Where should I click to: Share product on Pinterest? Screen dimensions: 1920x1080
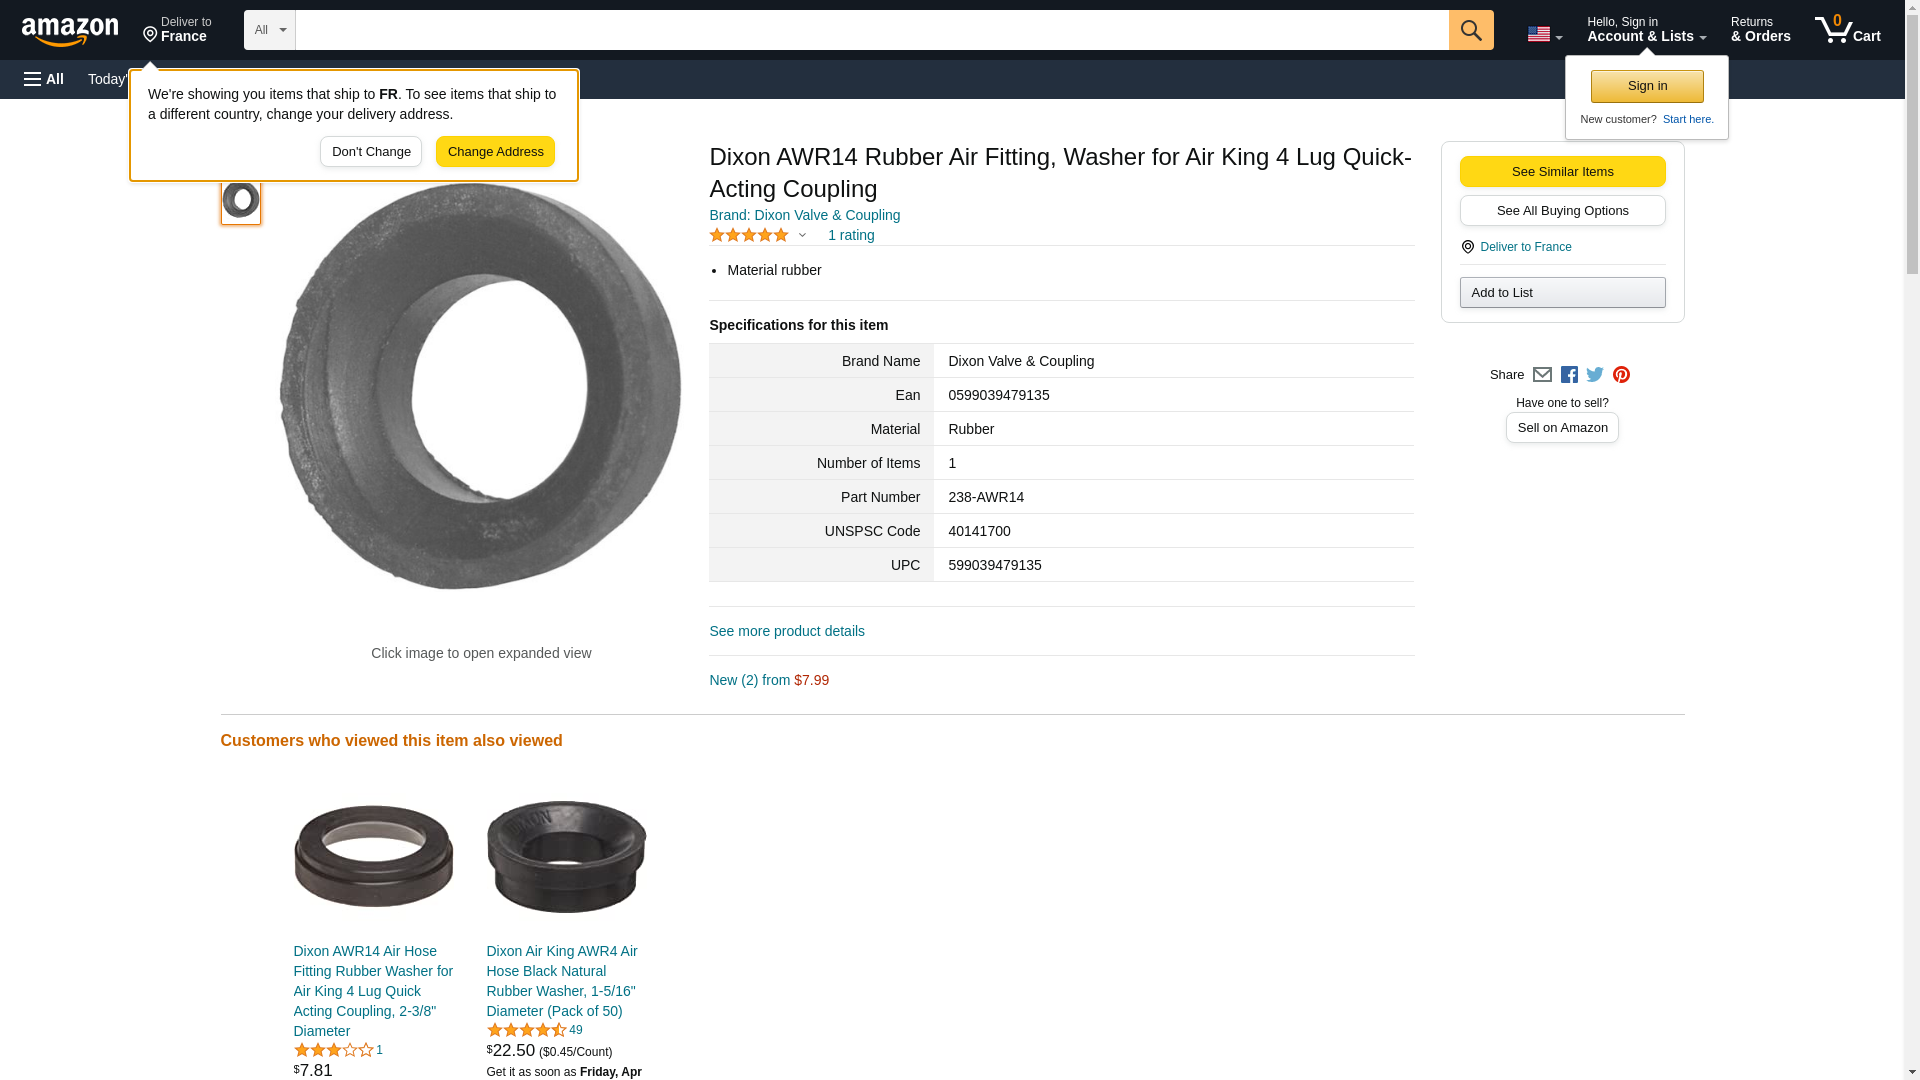click(x=1621, y=375)
